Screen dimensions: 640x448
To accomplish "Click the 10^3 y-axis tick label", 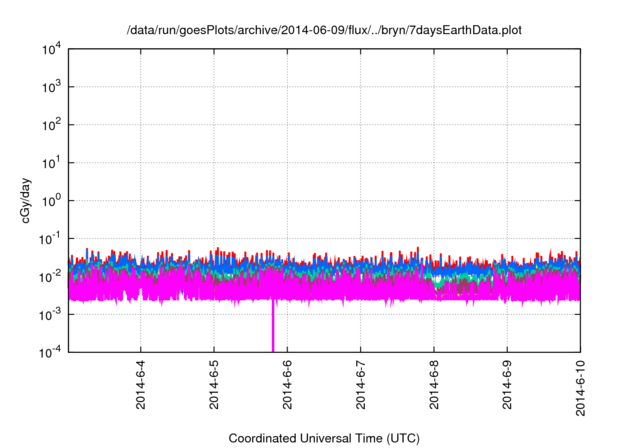I will click(51, 87).
